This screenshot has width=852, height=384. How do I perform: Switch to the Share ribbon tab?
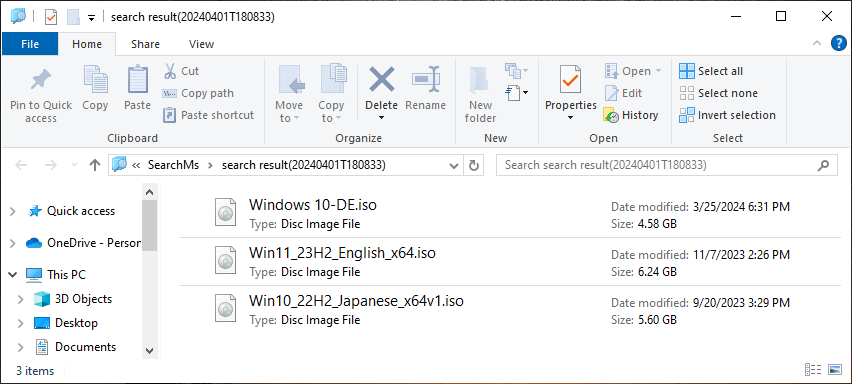[x=145, y=44]
